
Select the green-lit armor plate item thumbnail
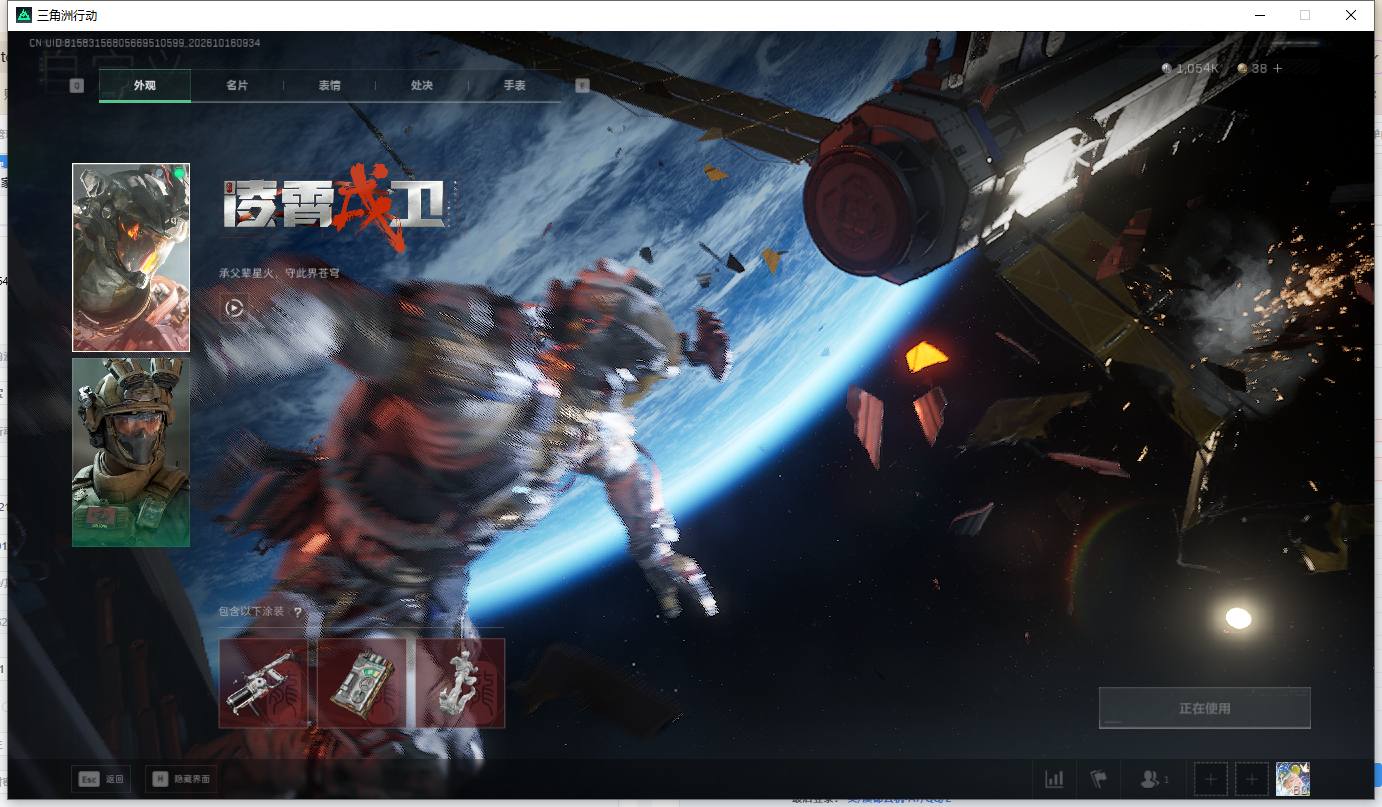click(361, 683)
